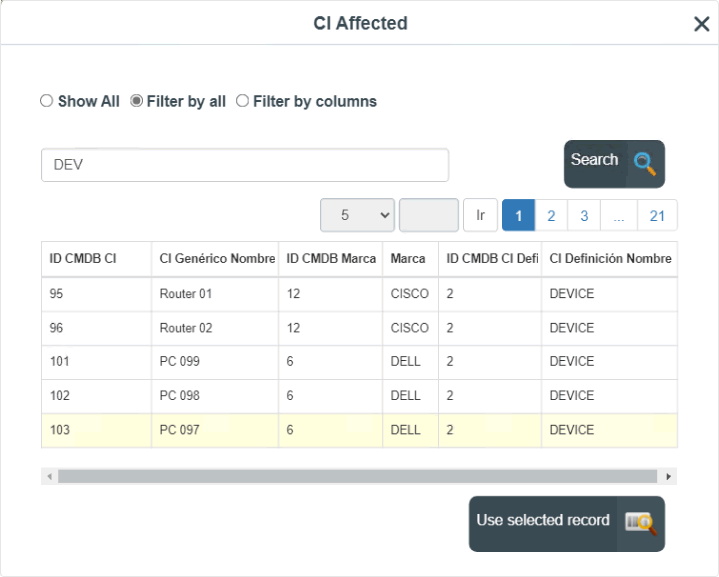Go to results page 3
719x577 pixels.
(x=584, y=215)
